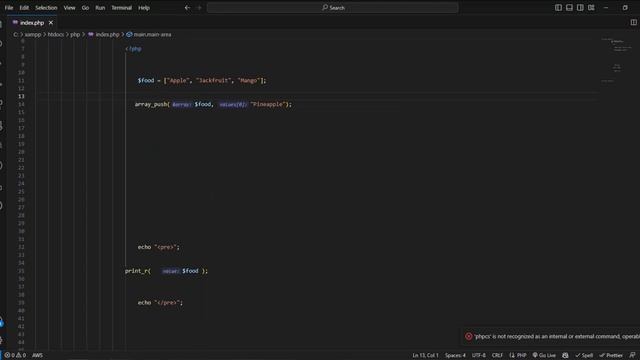Open the errors and warnings status indicator
Viewport: 640px width, 360px height.
click(x=15, y=355)
